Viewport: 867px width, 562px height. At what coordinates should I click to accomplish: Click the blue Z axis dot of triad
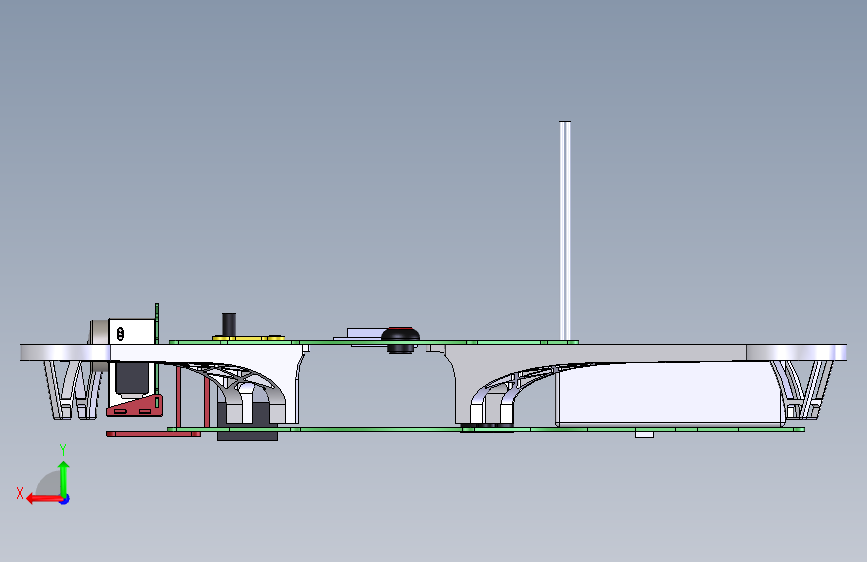[x=65, y=499]
